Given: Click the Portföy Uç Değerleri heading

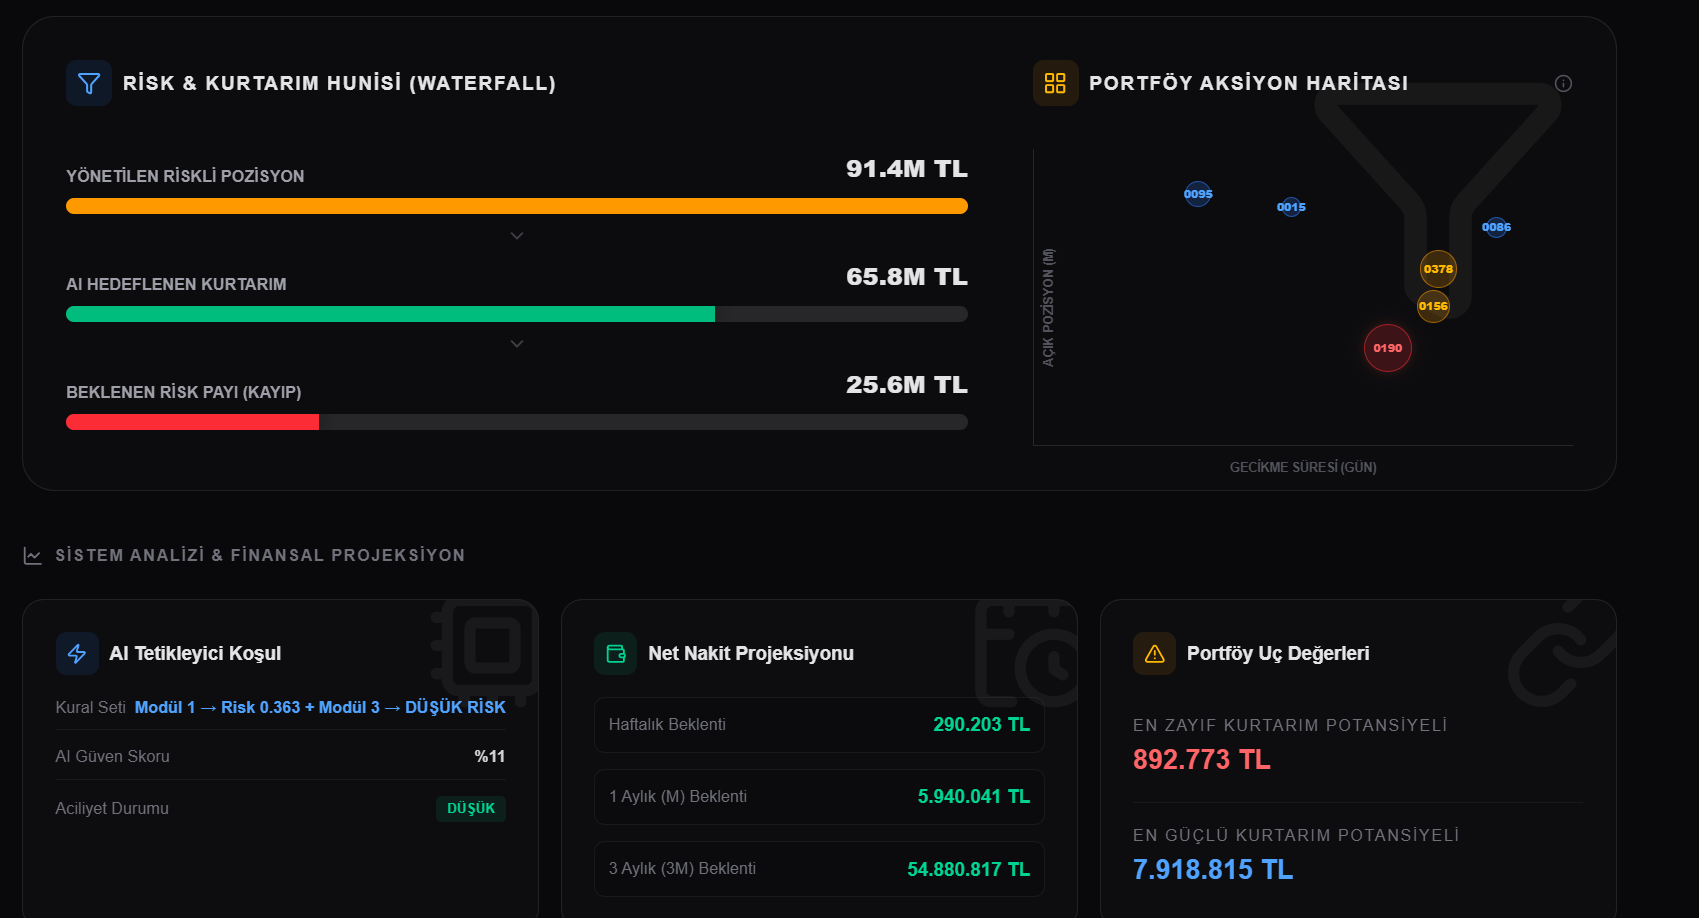Looking at the screenshot, I should [1278, 653].
